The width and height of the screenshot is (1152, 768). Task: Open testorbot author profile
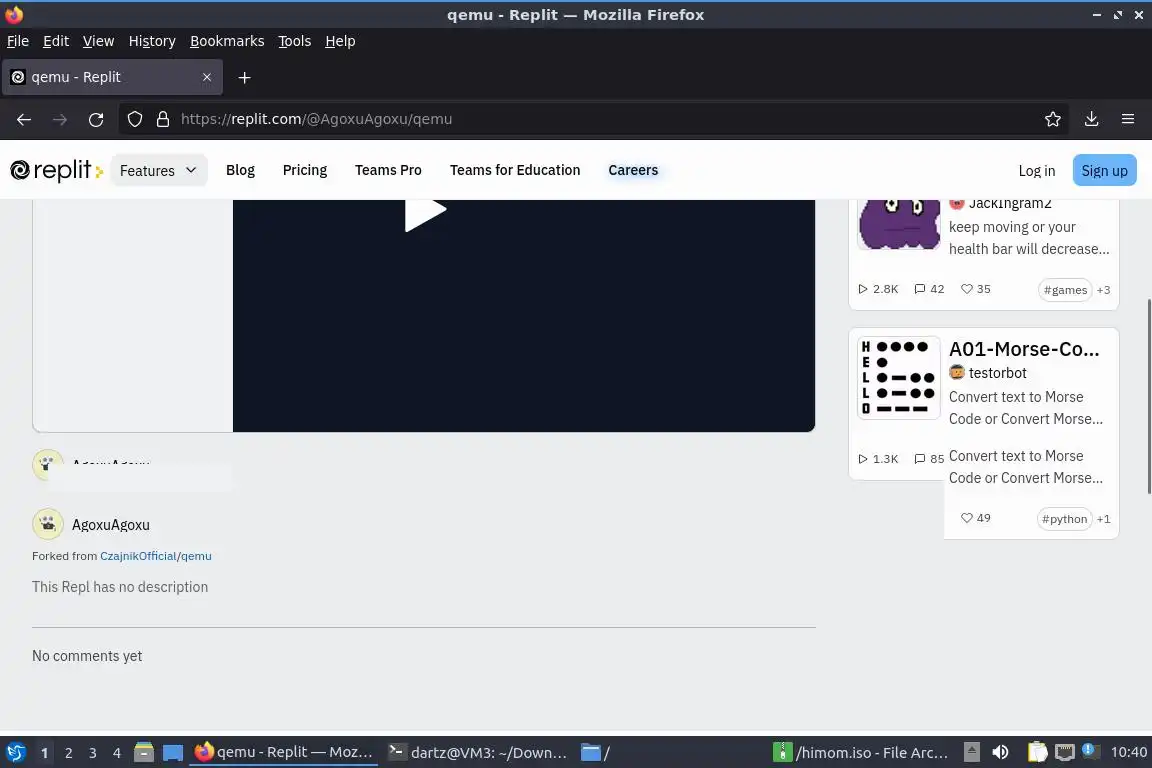pos(997,373)
